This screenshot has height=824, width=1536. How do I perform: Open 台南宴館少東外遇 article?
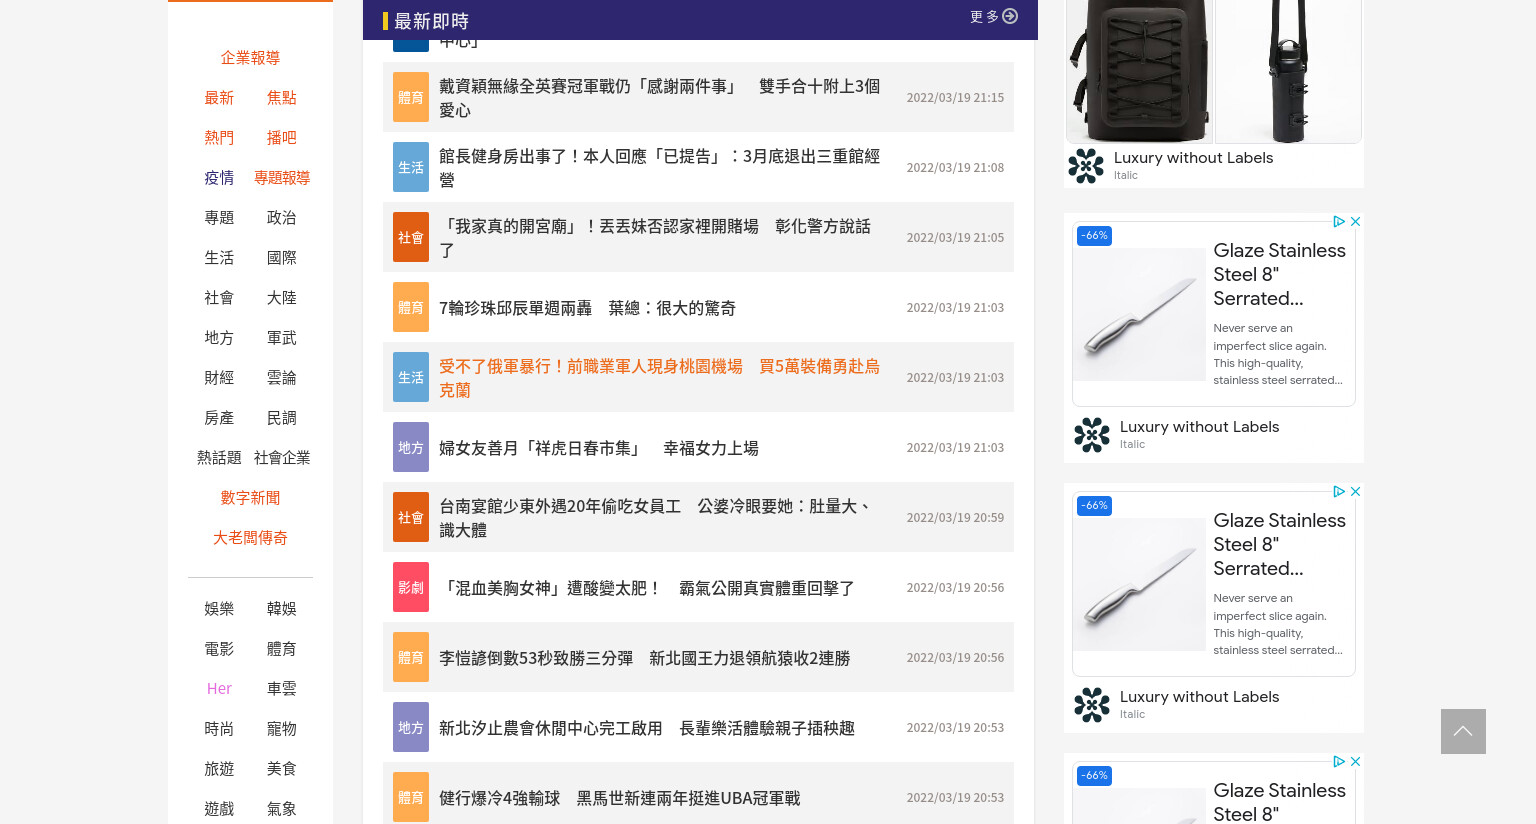[x=655, y=518]
